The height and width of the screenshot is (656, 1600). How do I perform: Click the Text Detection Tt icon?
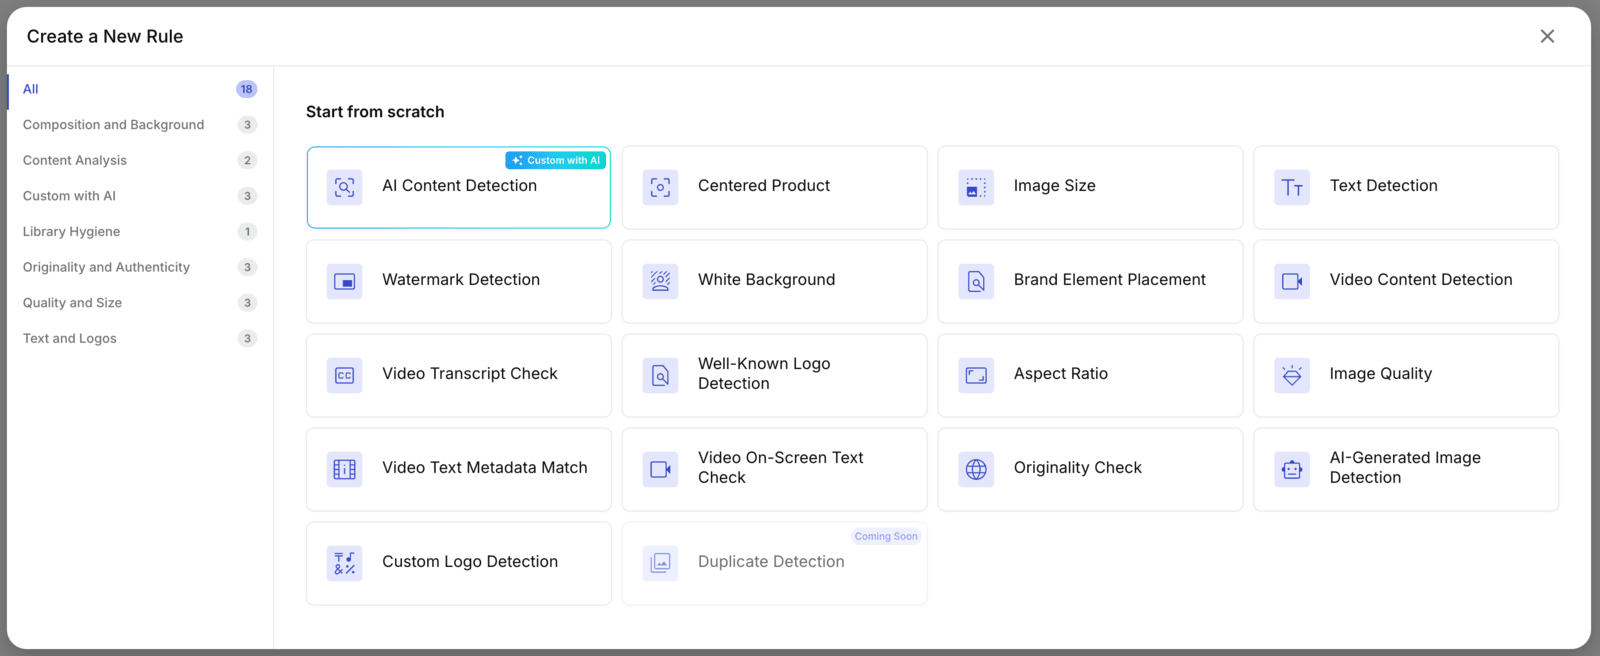pos(1292,187)
